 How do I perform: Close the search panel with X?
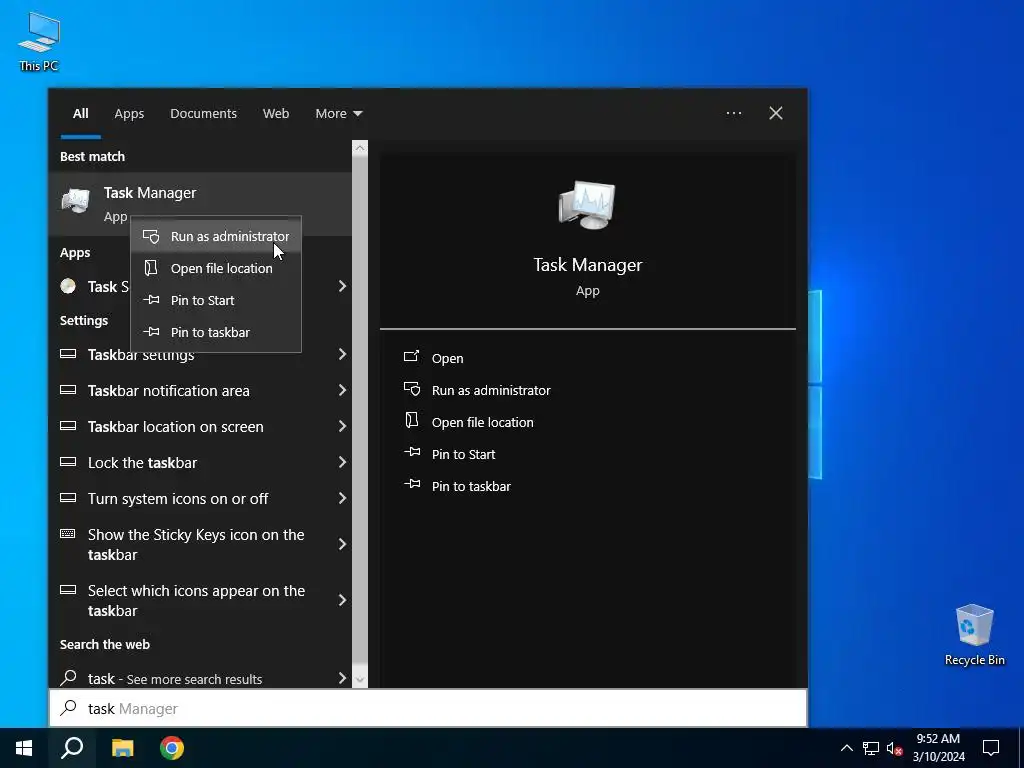(776, 113)
